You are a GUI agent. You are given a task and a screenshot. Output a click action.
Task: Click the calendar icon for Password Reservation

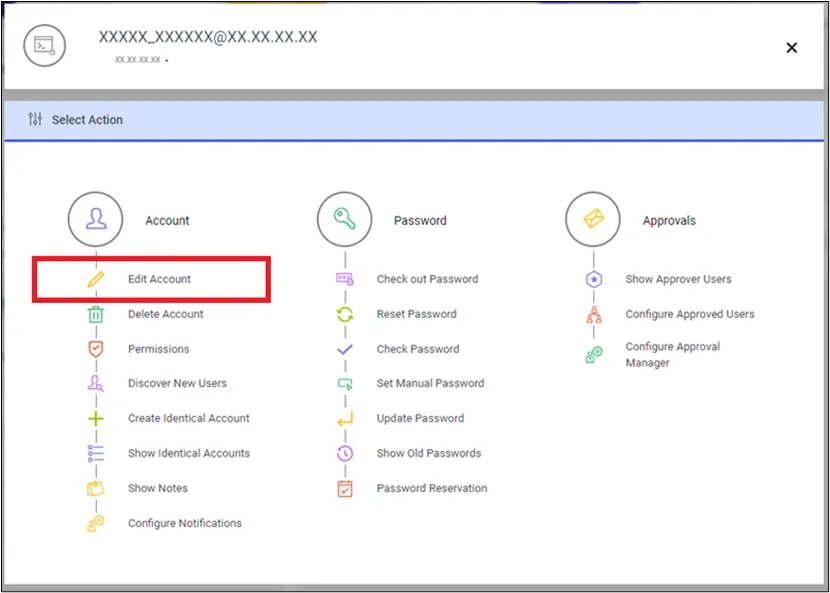coord(345,489)
